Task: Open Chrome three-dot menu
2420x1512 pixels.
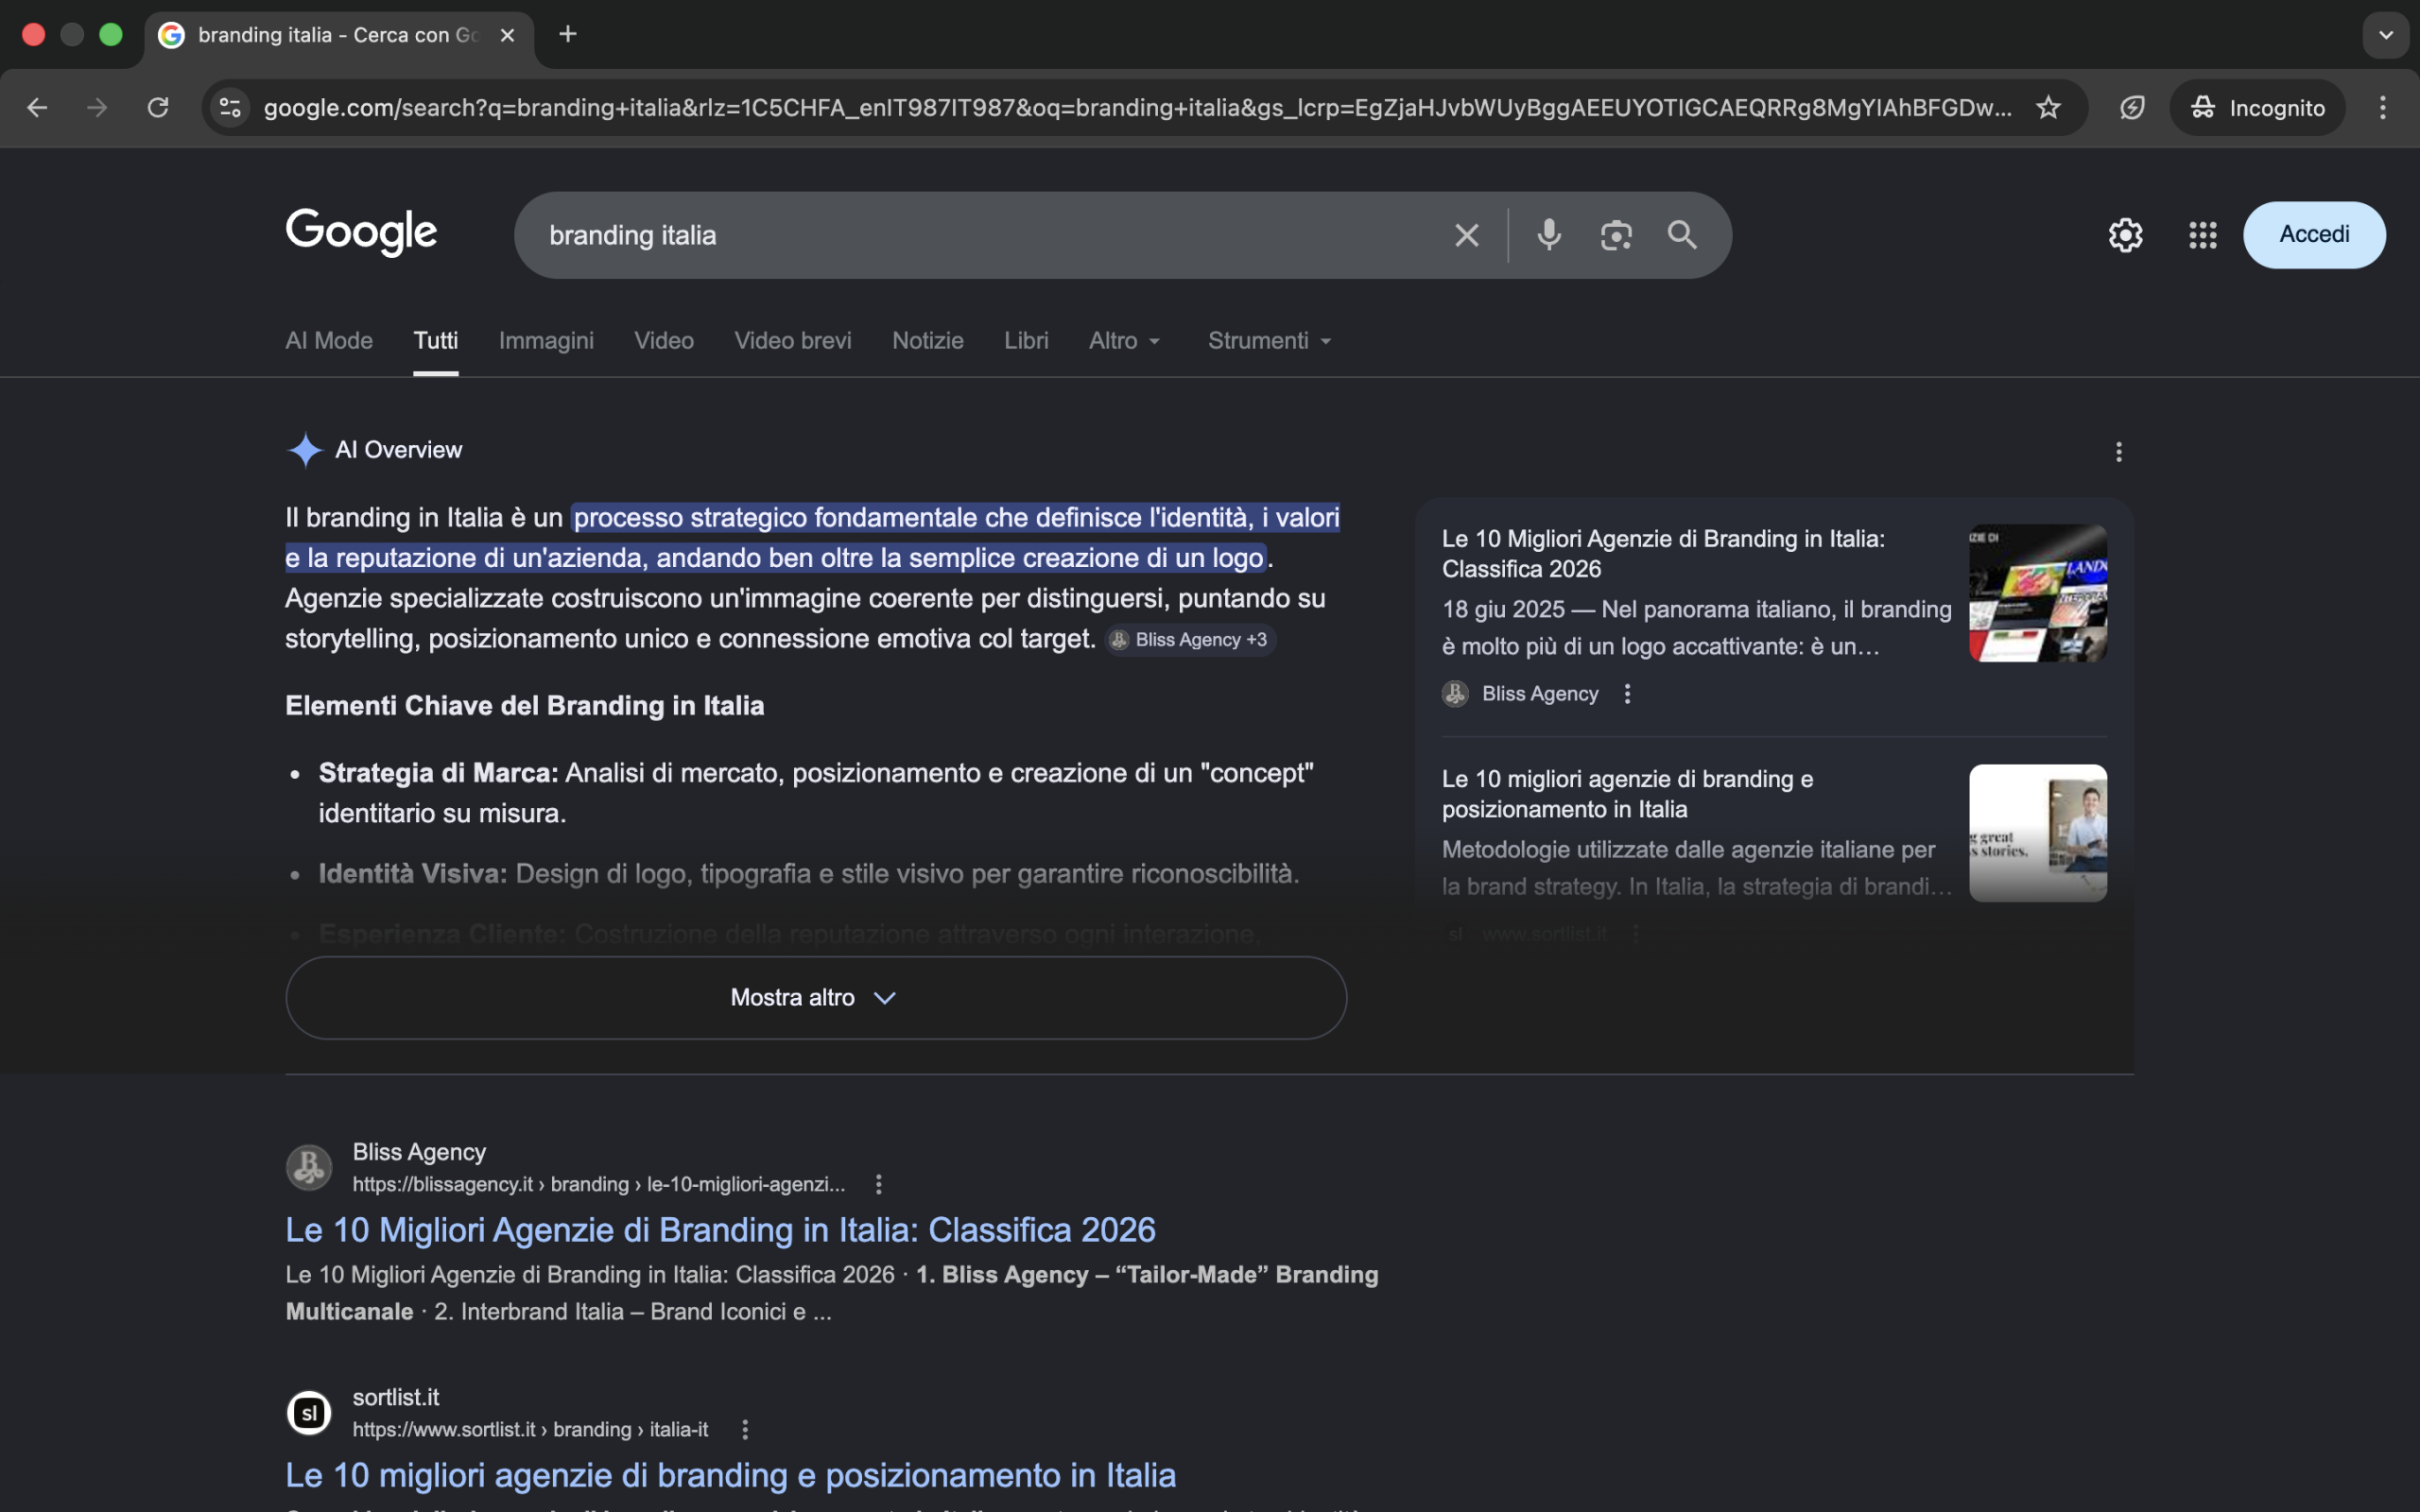Action: [x=2383, y=107]
